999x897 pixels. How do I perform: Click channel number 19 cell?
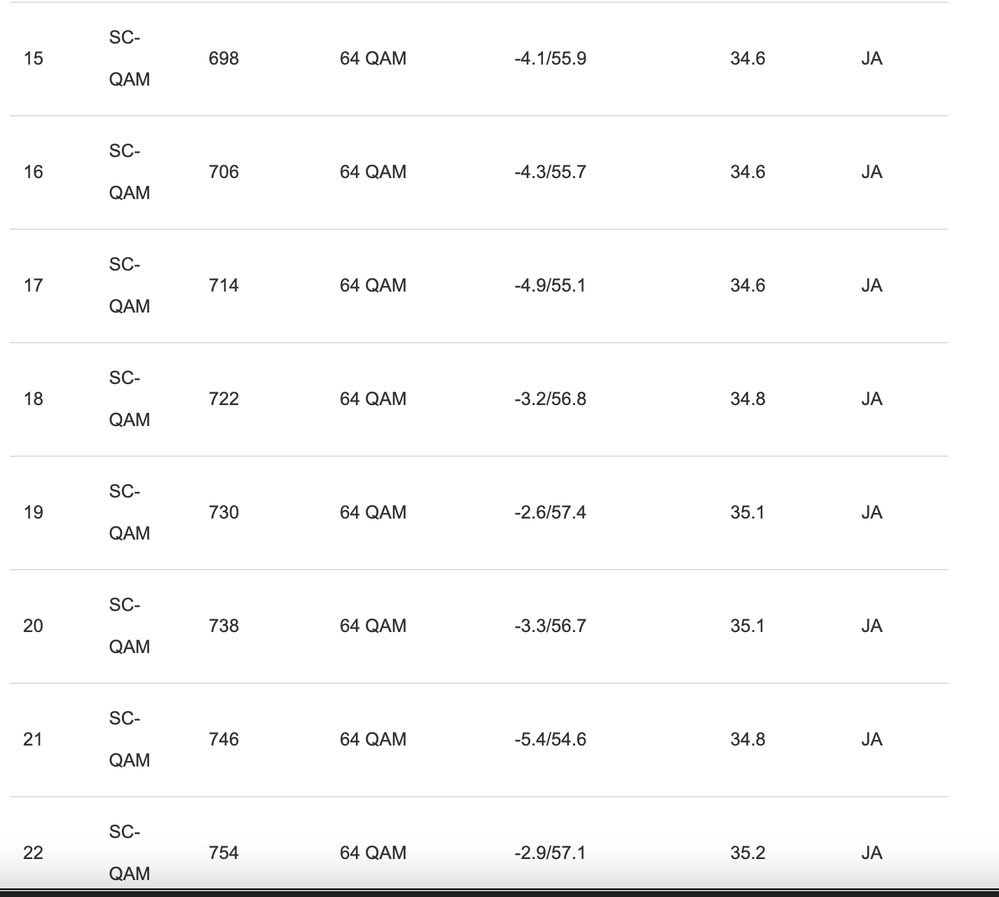pyautogui.click(x=33, y=513)
